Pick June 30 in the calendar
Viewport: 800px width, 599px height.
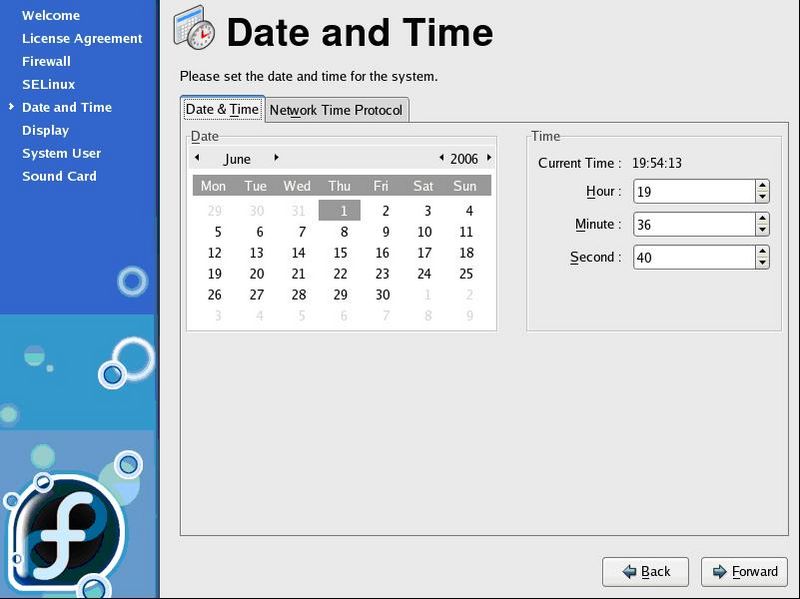tap(382, 295)
